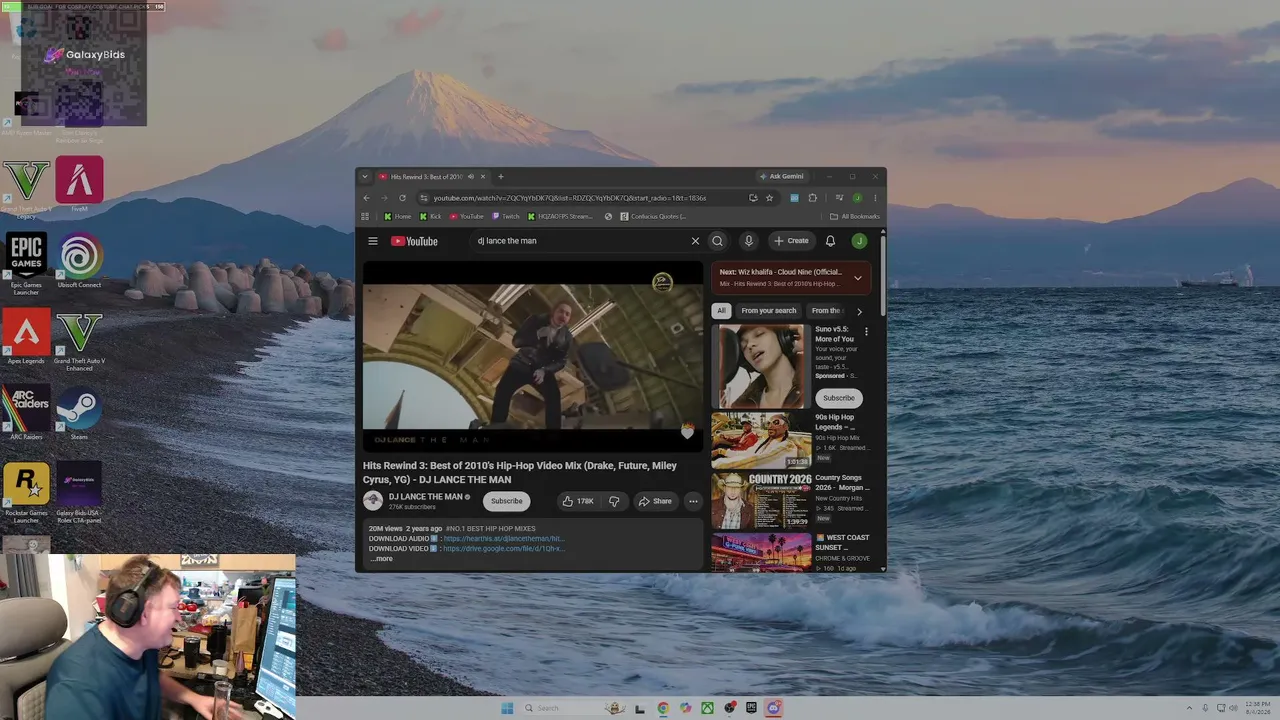Show more filter chips with the arrow
1280x720 pixels.
click(x=859, y=311)
